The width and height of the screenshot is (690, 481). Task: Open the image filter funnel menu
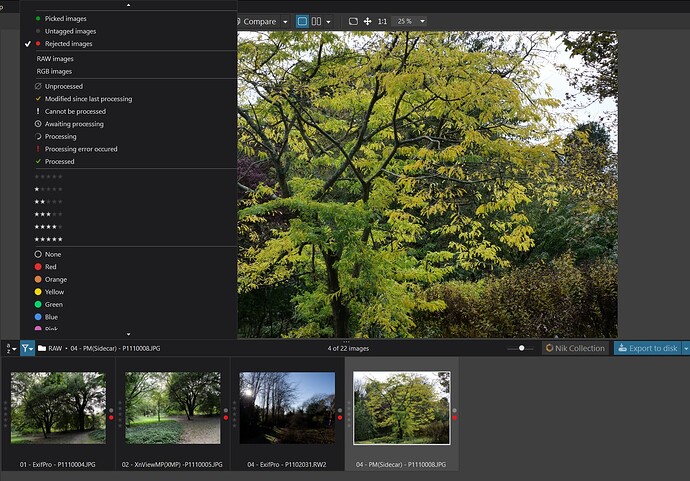coord(27,349)
